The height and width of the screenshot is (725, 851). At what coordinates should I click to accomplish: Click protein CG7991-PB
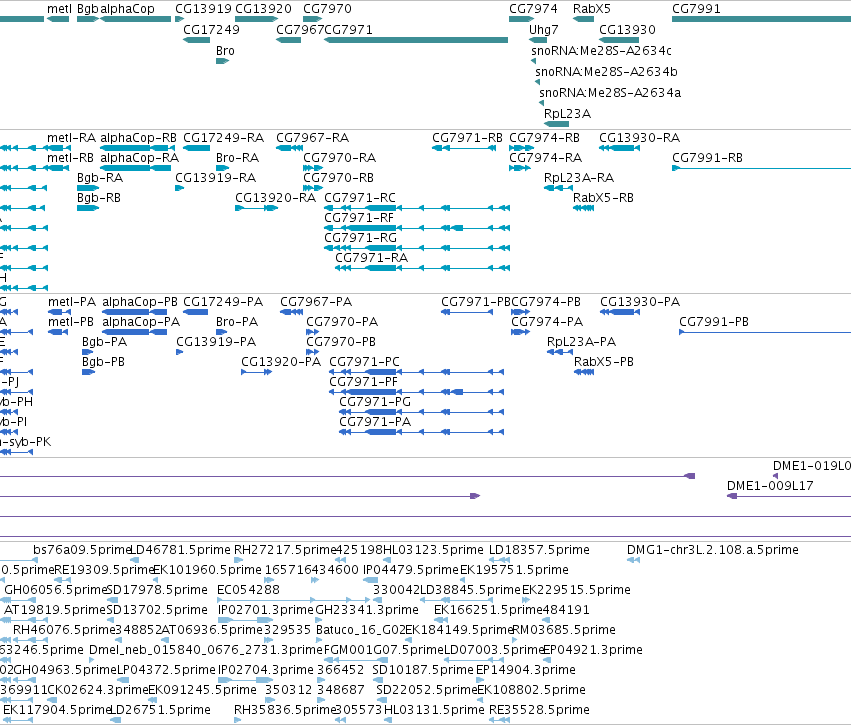(765, 332)
